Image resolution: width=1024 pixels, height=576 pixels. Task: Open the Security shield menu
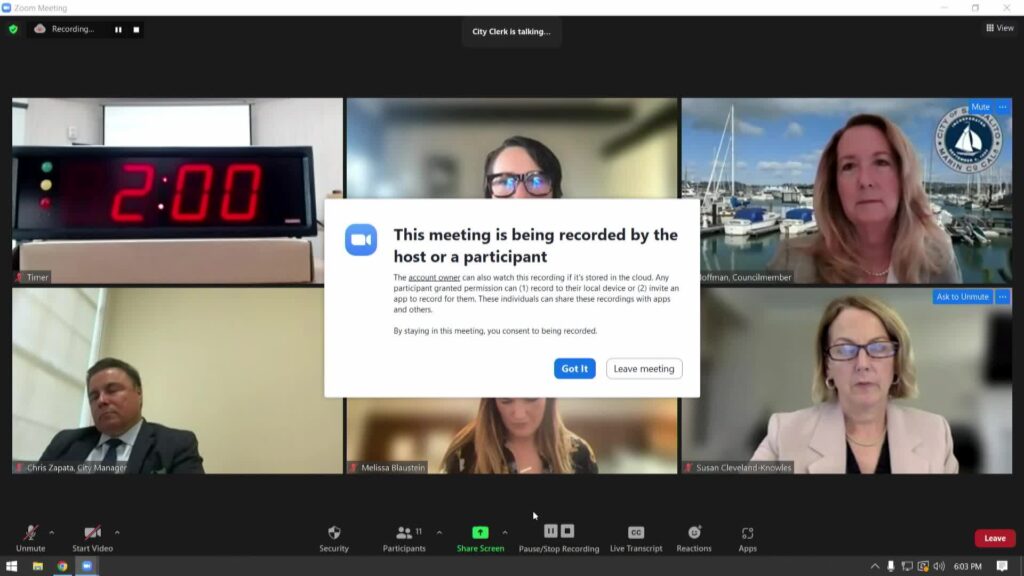tap(334, 539)
